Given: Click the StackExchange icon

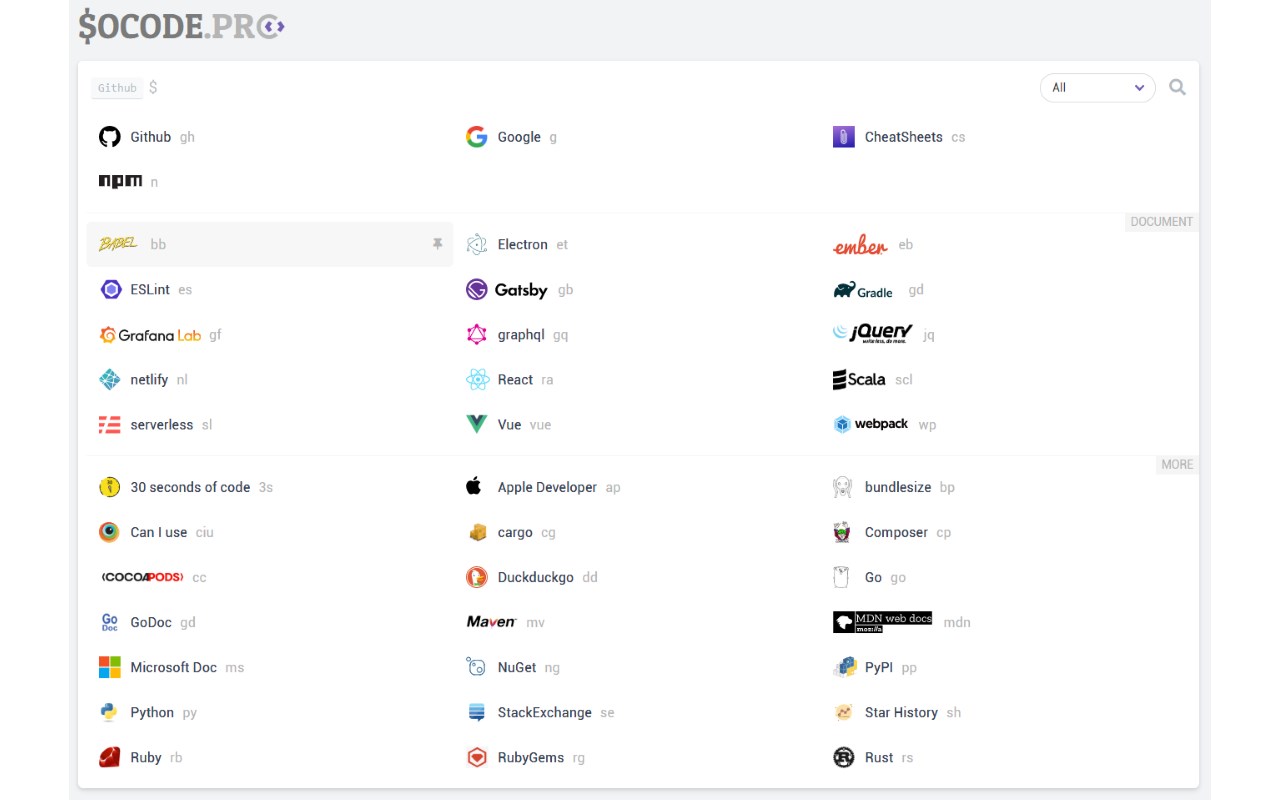Looking at the screenshot, I should (x=477, y=712).
